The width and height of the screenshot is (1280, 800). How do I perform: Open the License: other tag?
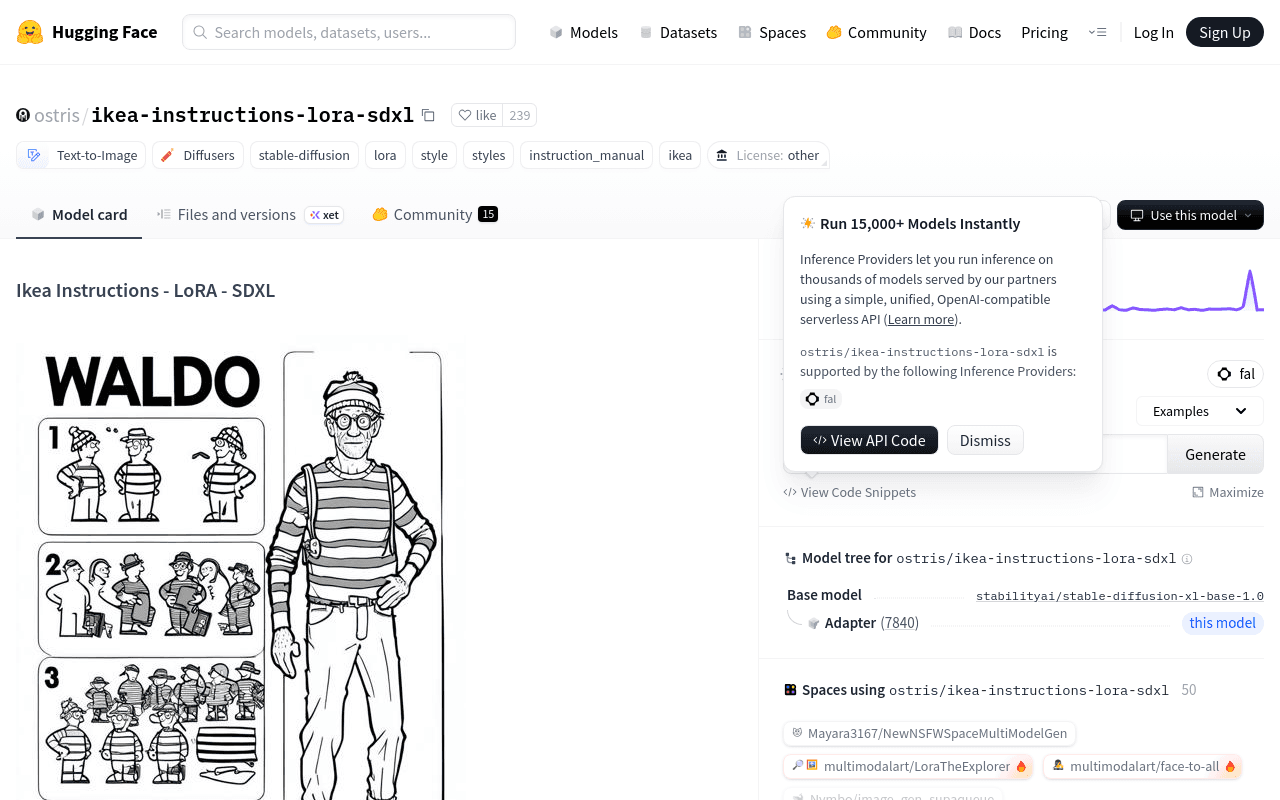768,155
